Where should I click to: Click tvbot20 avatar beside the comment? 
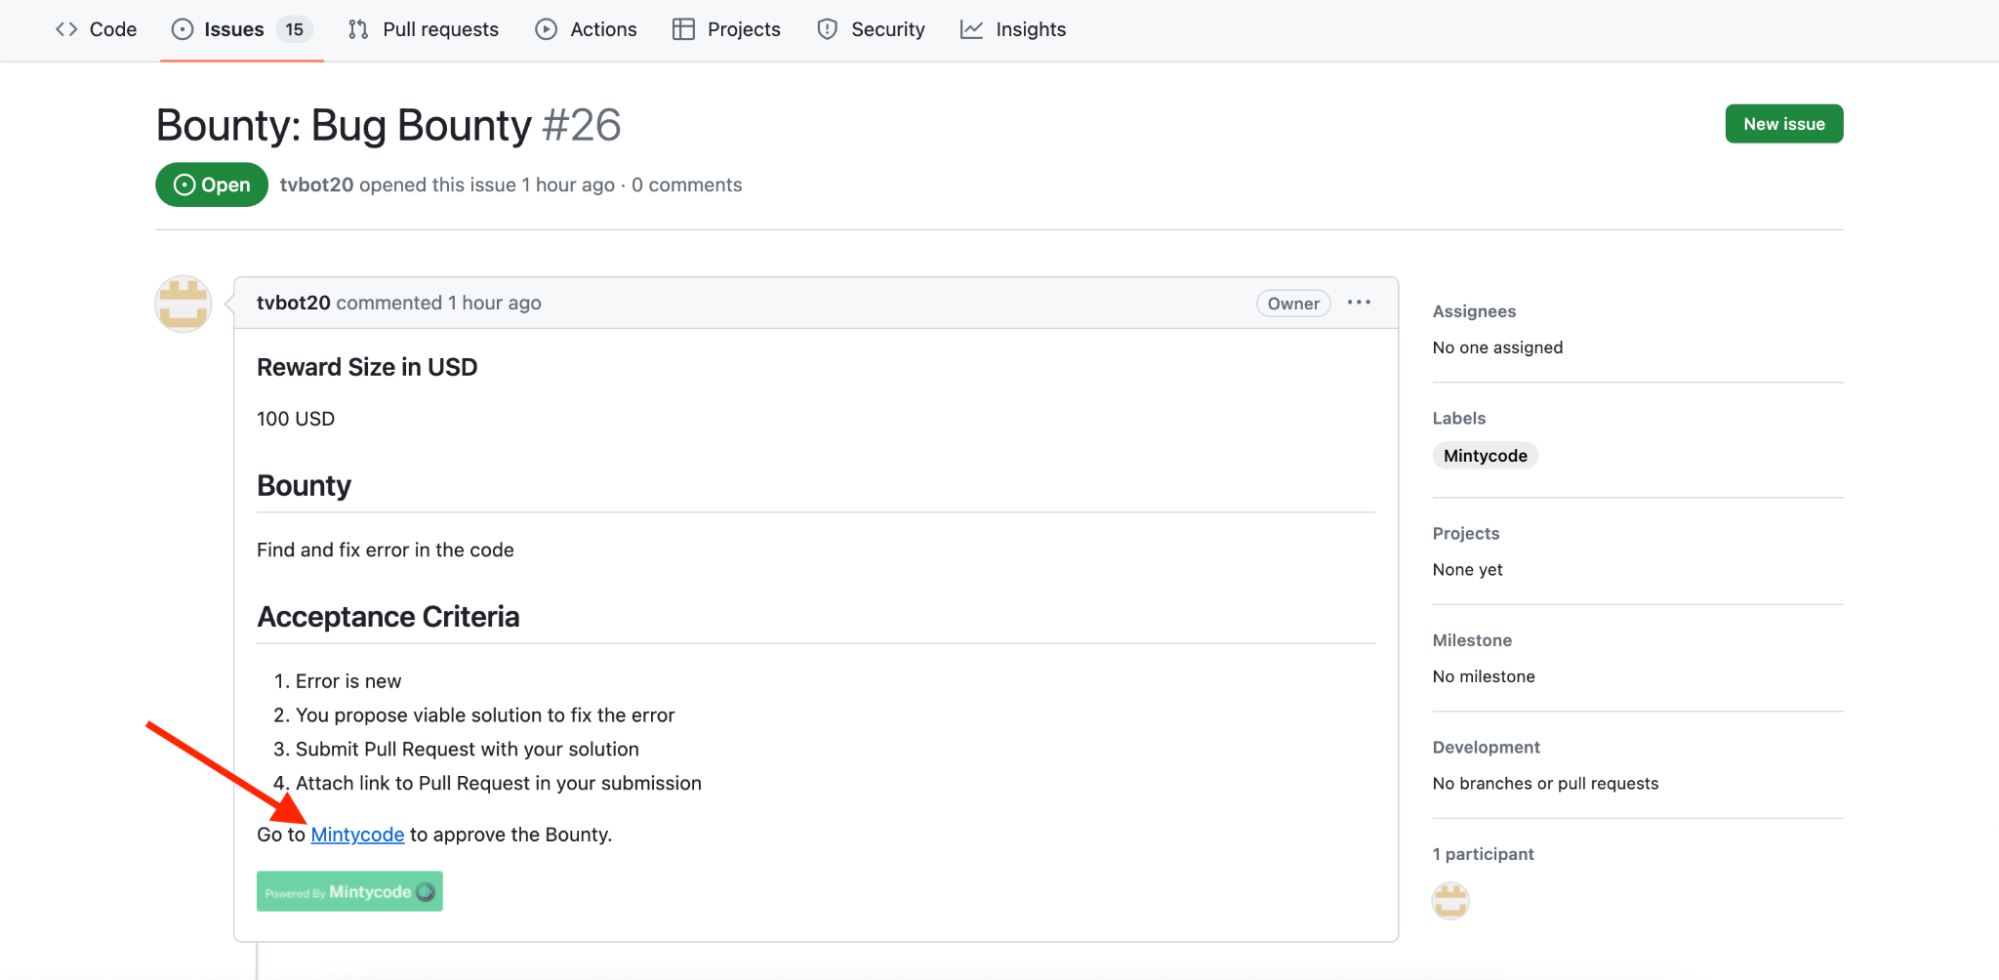click(x=183, y=304)
